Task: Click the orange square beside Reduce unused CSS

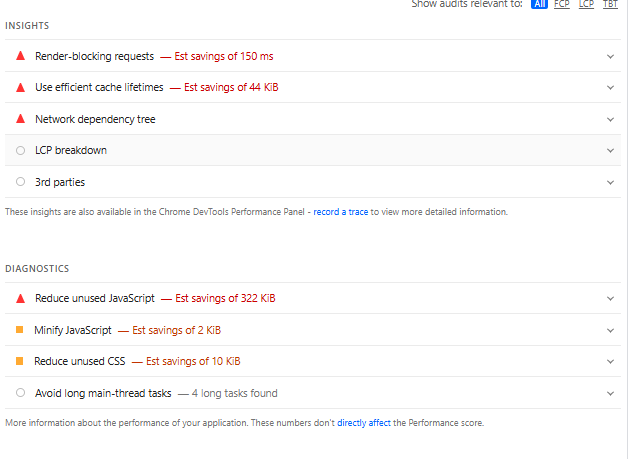Action: [x=20, y=361]
